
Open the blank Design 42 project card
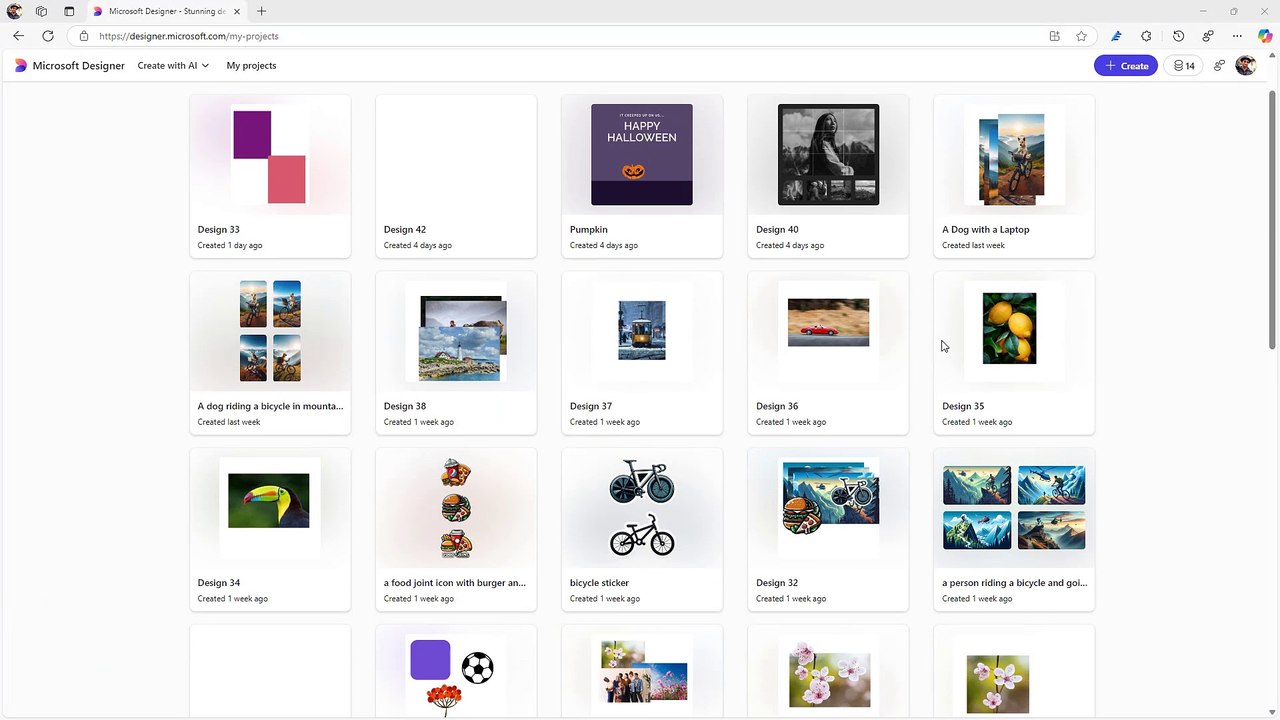456,176
